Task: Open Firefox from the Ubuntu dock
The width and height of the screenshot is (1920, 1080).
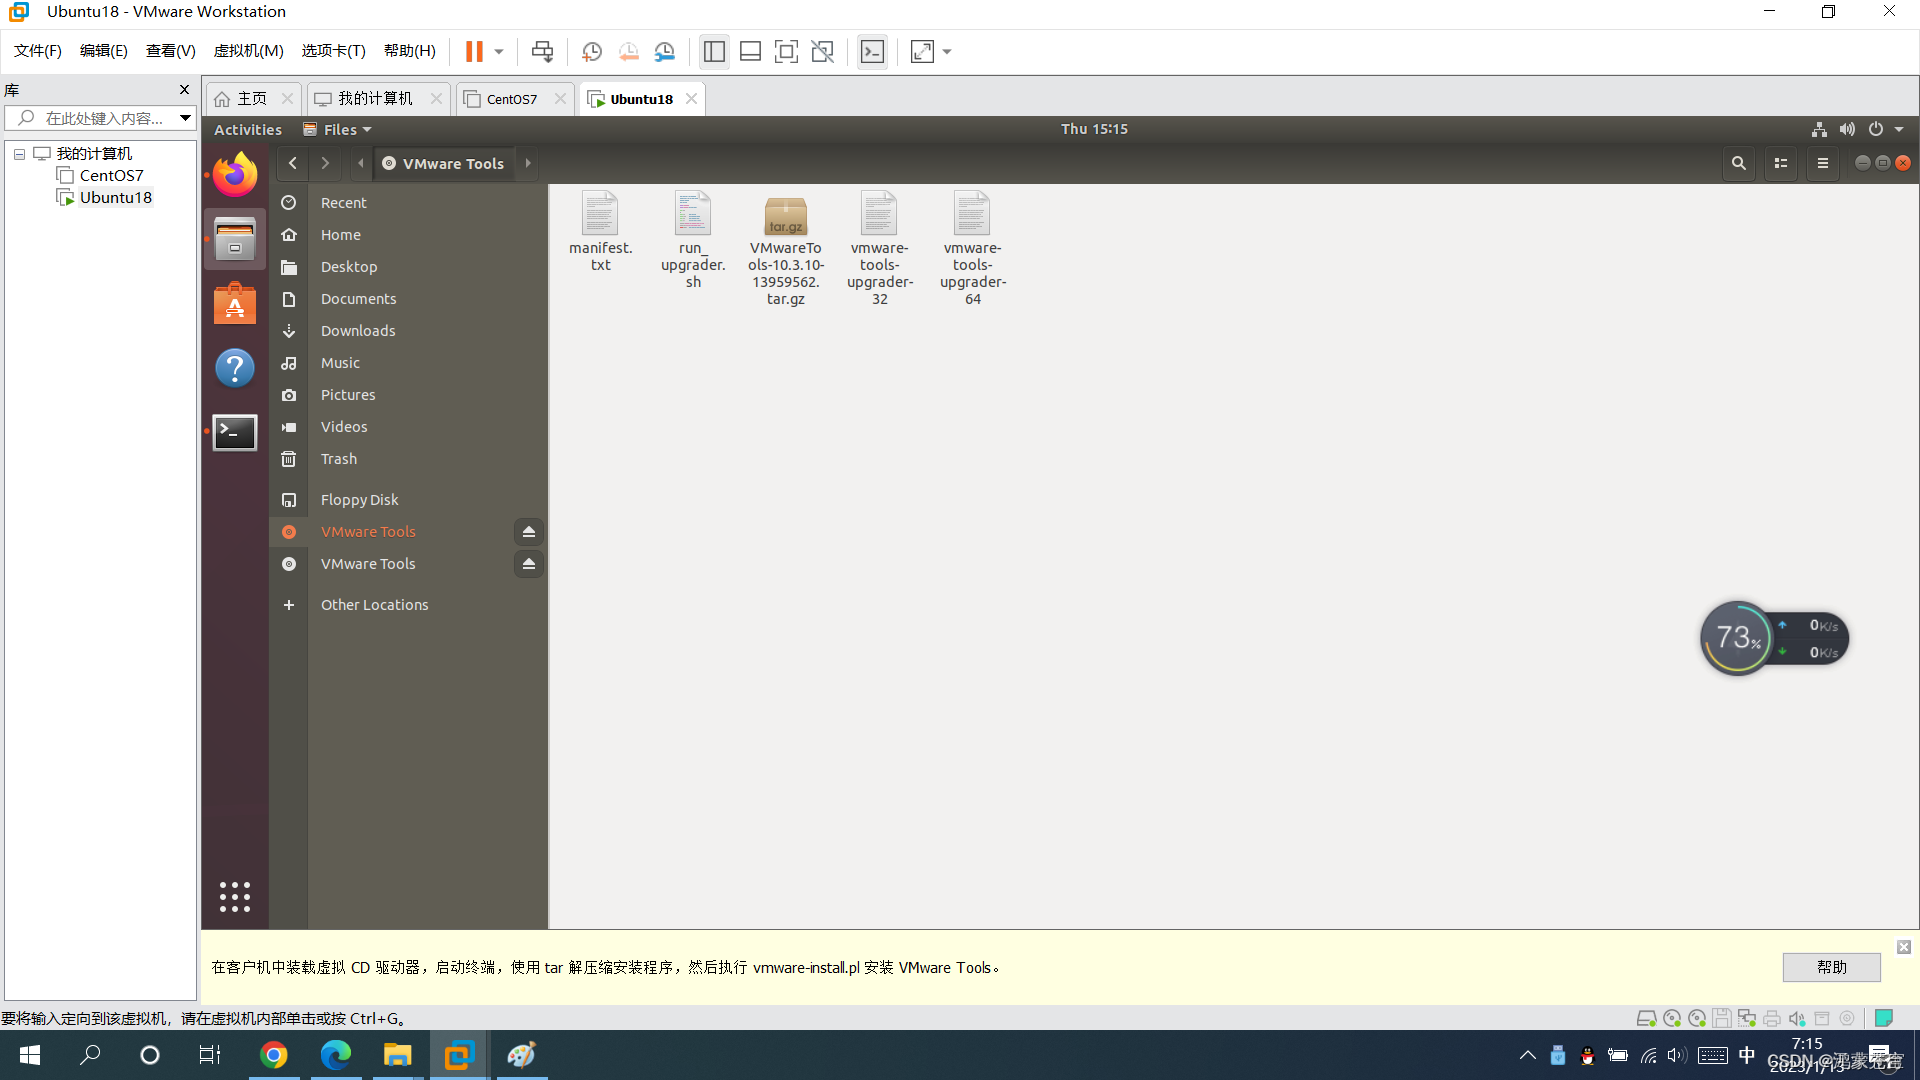Action: coord(234,173)
